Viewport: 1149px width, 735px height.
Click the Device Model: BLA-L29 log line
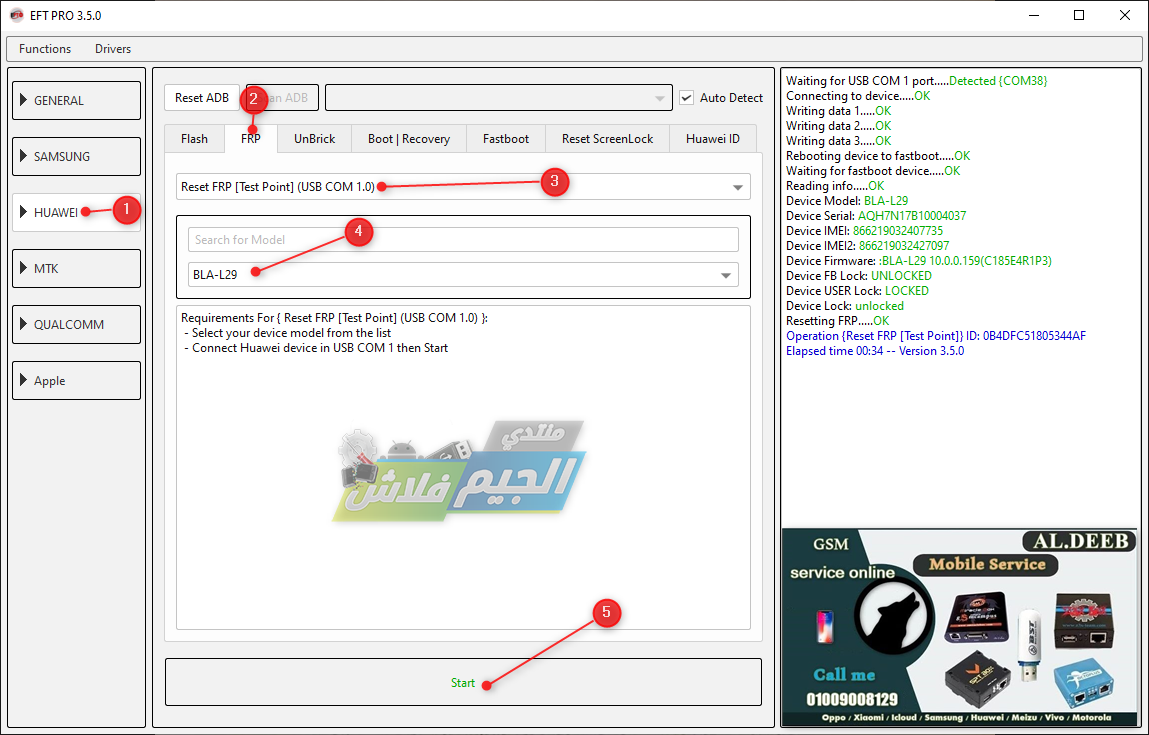point(847,201)
